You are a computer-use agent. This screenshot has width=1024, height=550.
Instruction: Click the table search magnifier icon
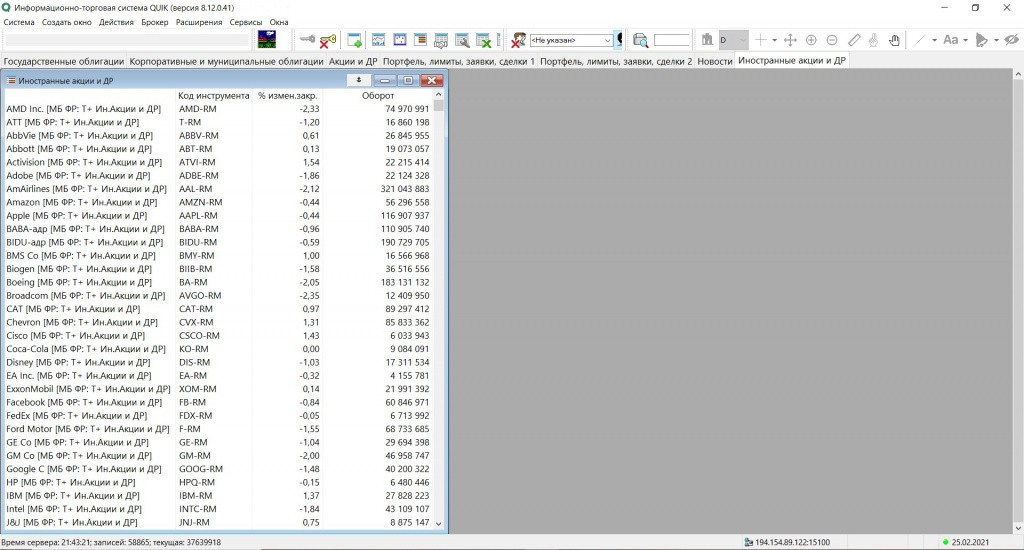(x=462, y=40)
